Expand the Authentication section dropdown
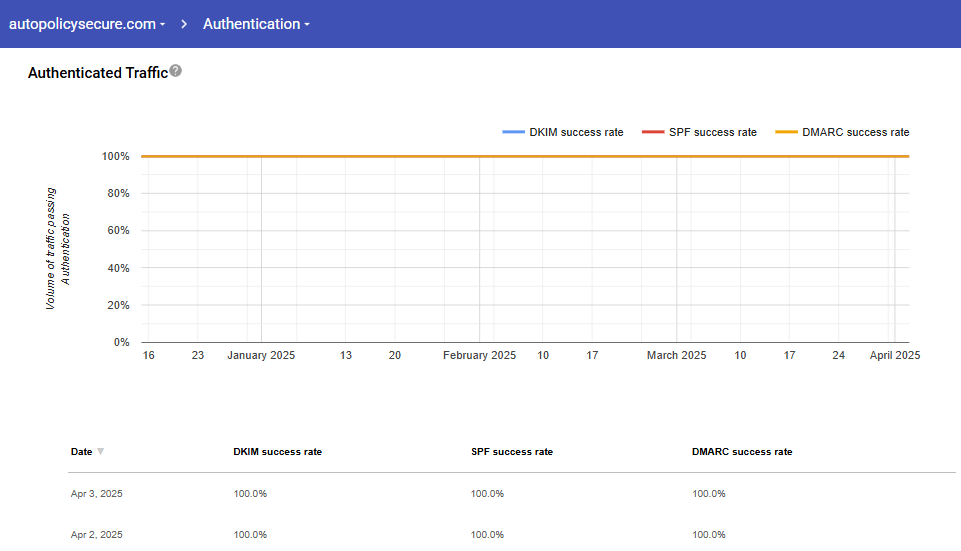 256,24
